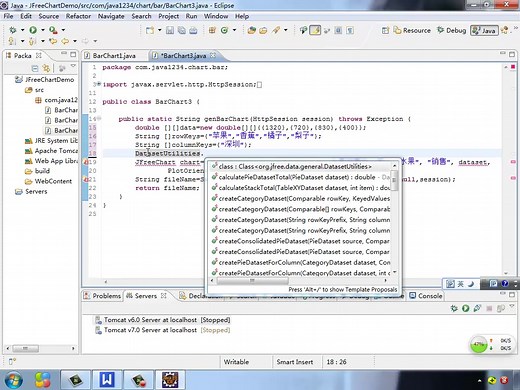Click the Open Task folder icon
This screenshot has width=520, height=390.
(x=263, y=30)
